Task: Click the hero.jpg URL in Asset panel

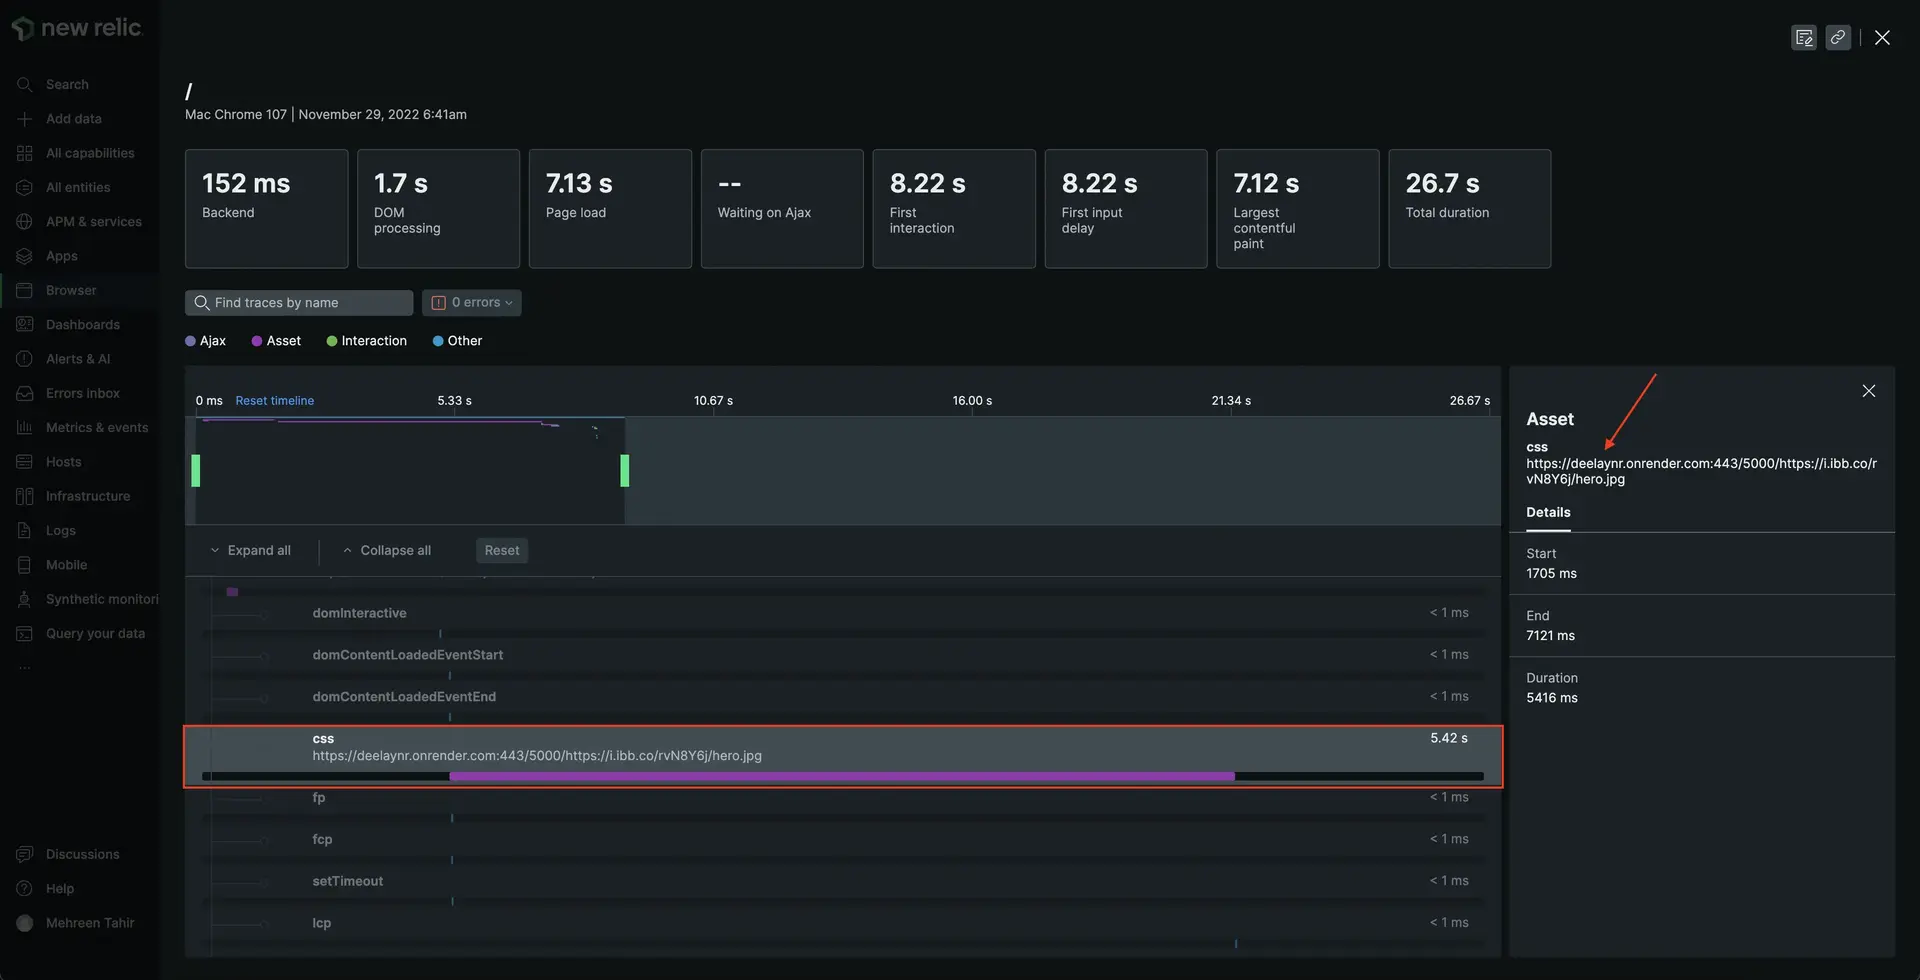Action: [x=1701, y=471]
